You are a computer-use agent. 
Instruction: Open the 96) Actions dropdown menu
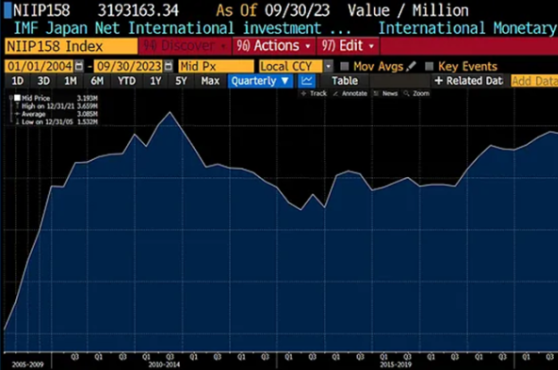(273, 46)
